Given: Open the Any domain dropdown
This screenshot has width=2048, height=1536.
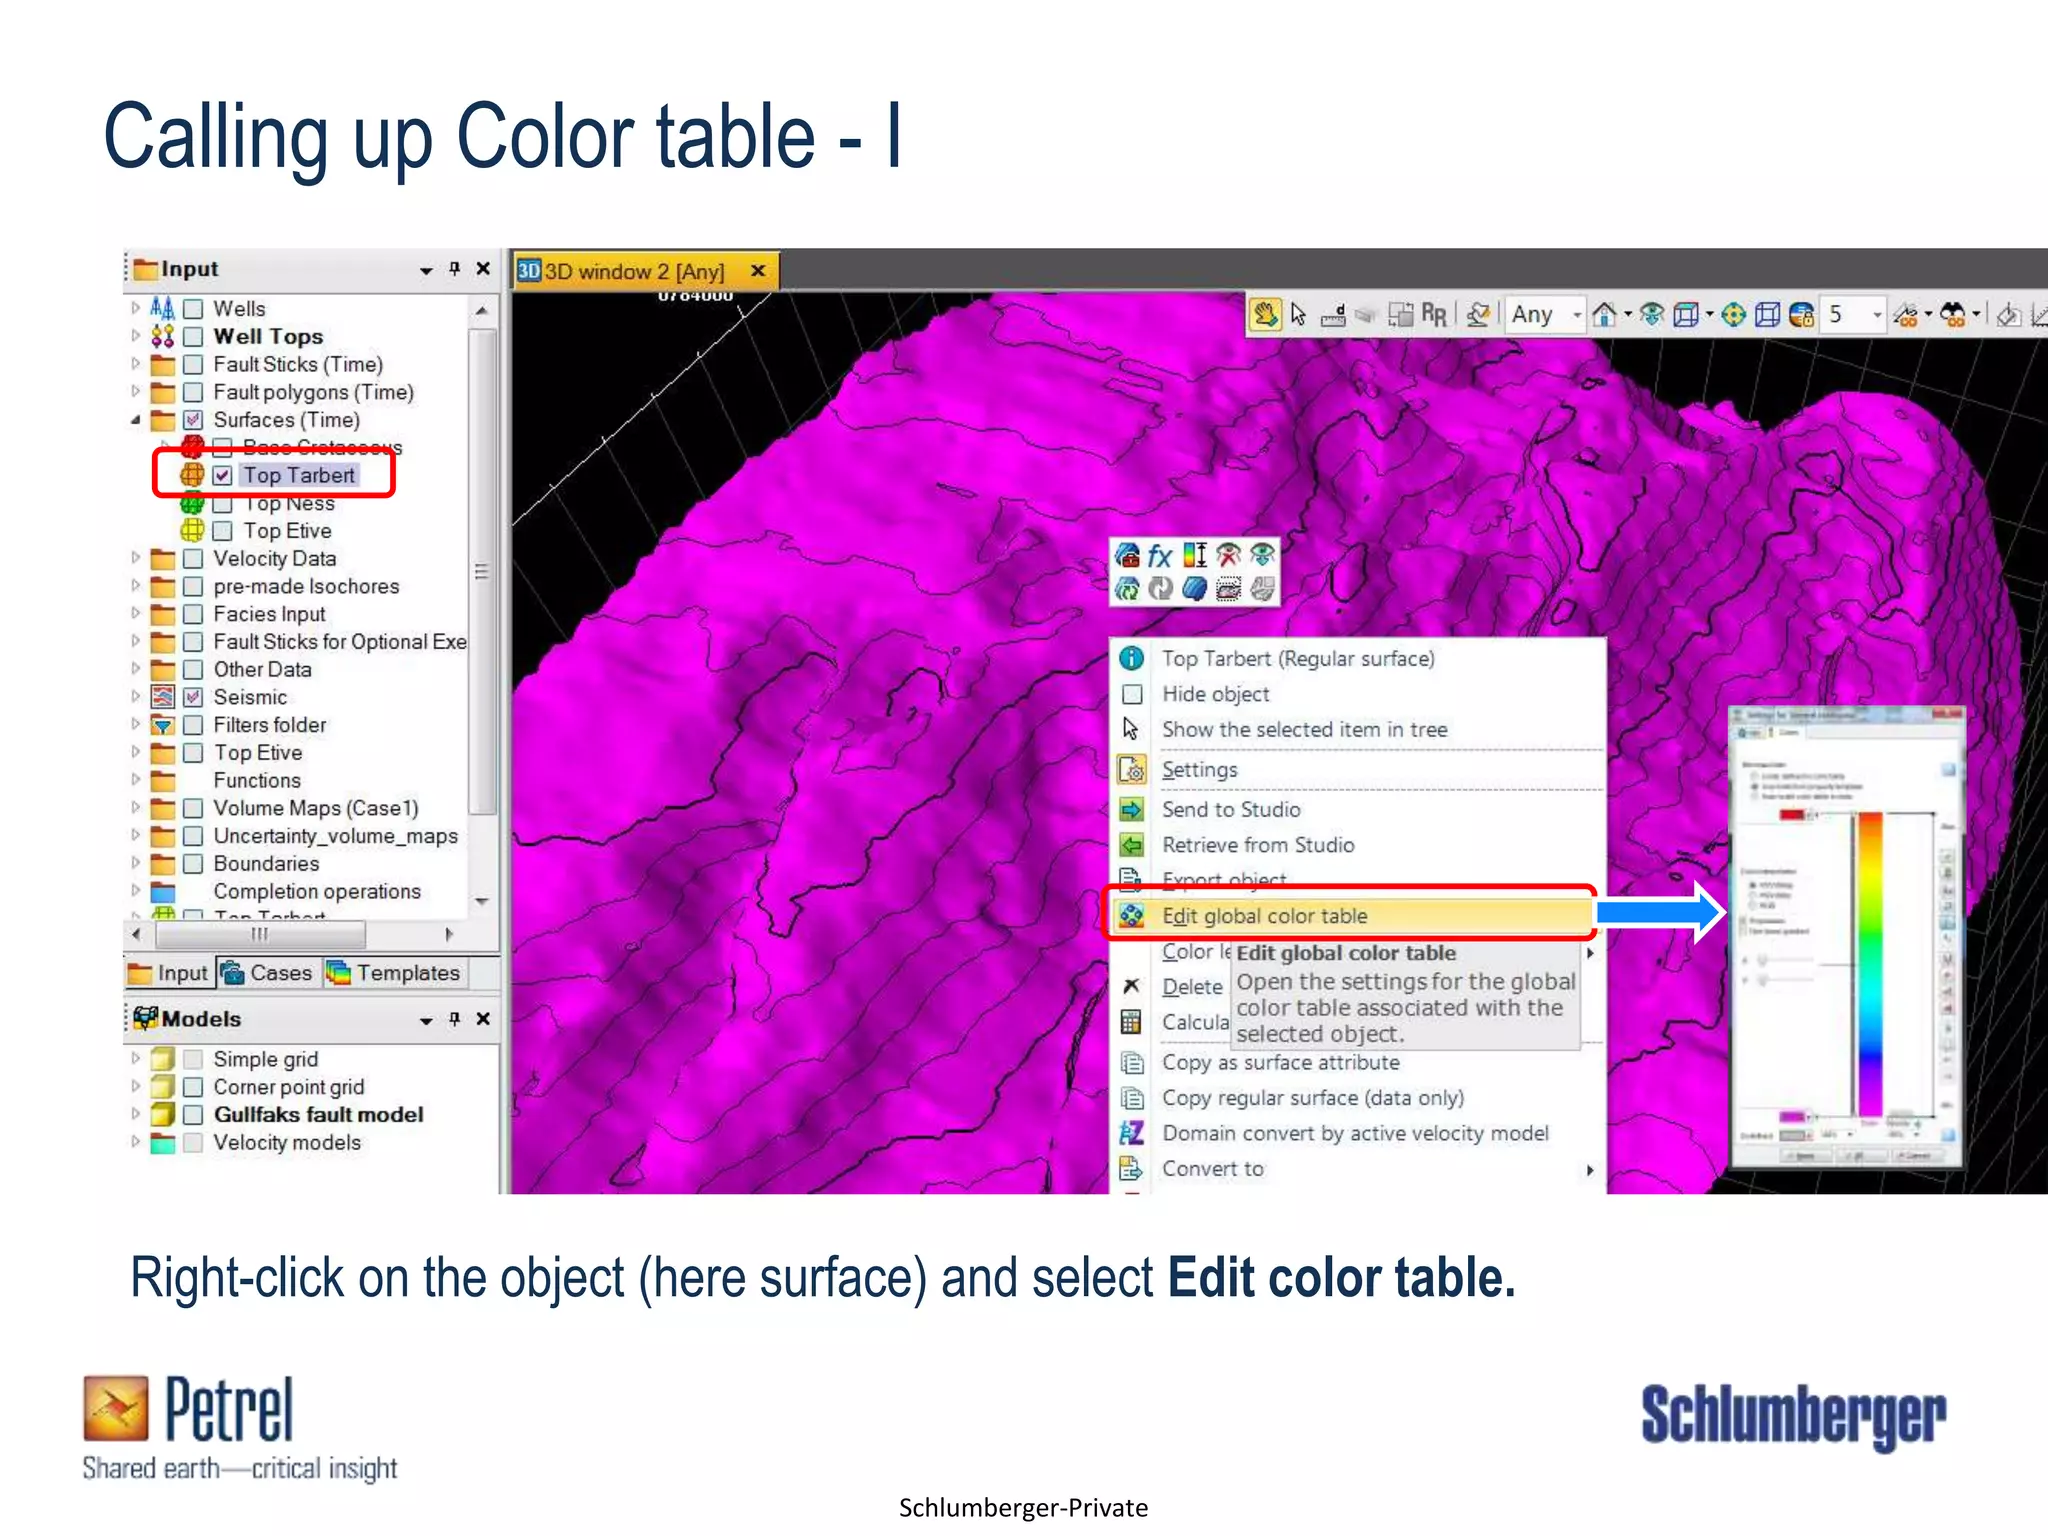Looking at the screenshot, I should [x=1576, y=315].
